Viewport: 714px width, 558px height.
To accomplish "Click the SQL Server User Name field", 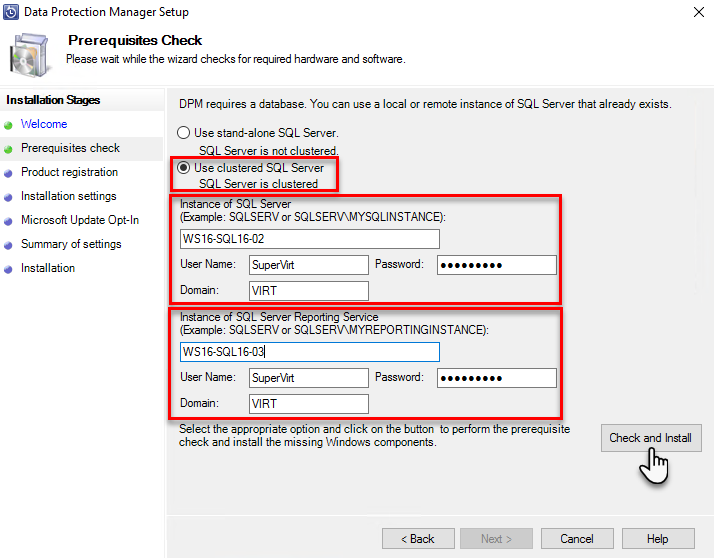I will (x=309, y=265).
